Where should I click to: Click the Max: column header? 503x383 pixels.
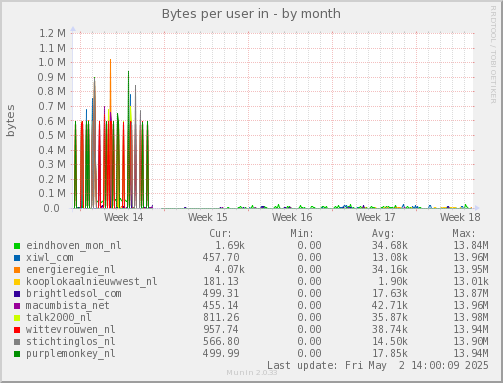[x=464, y=234]
